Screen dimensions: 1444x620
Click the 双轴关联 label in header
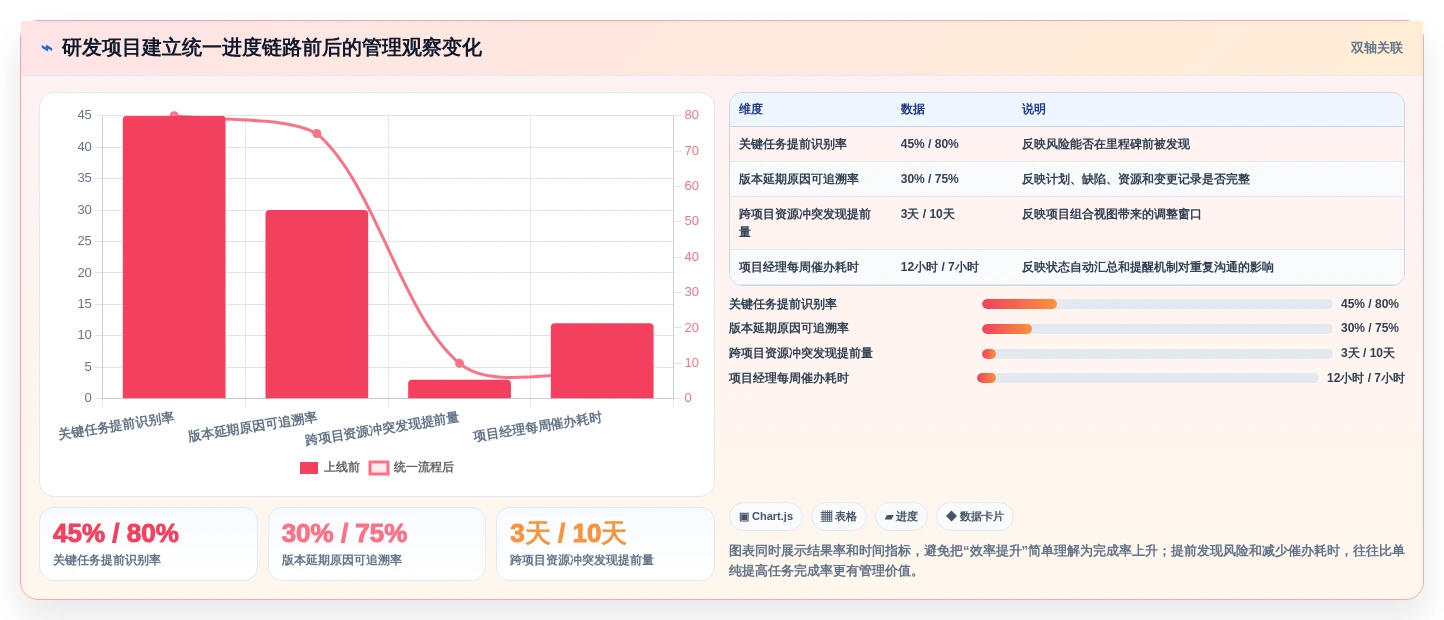1376,48
